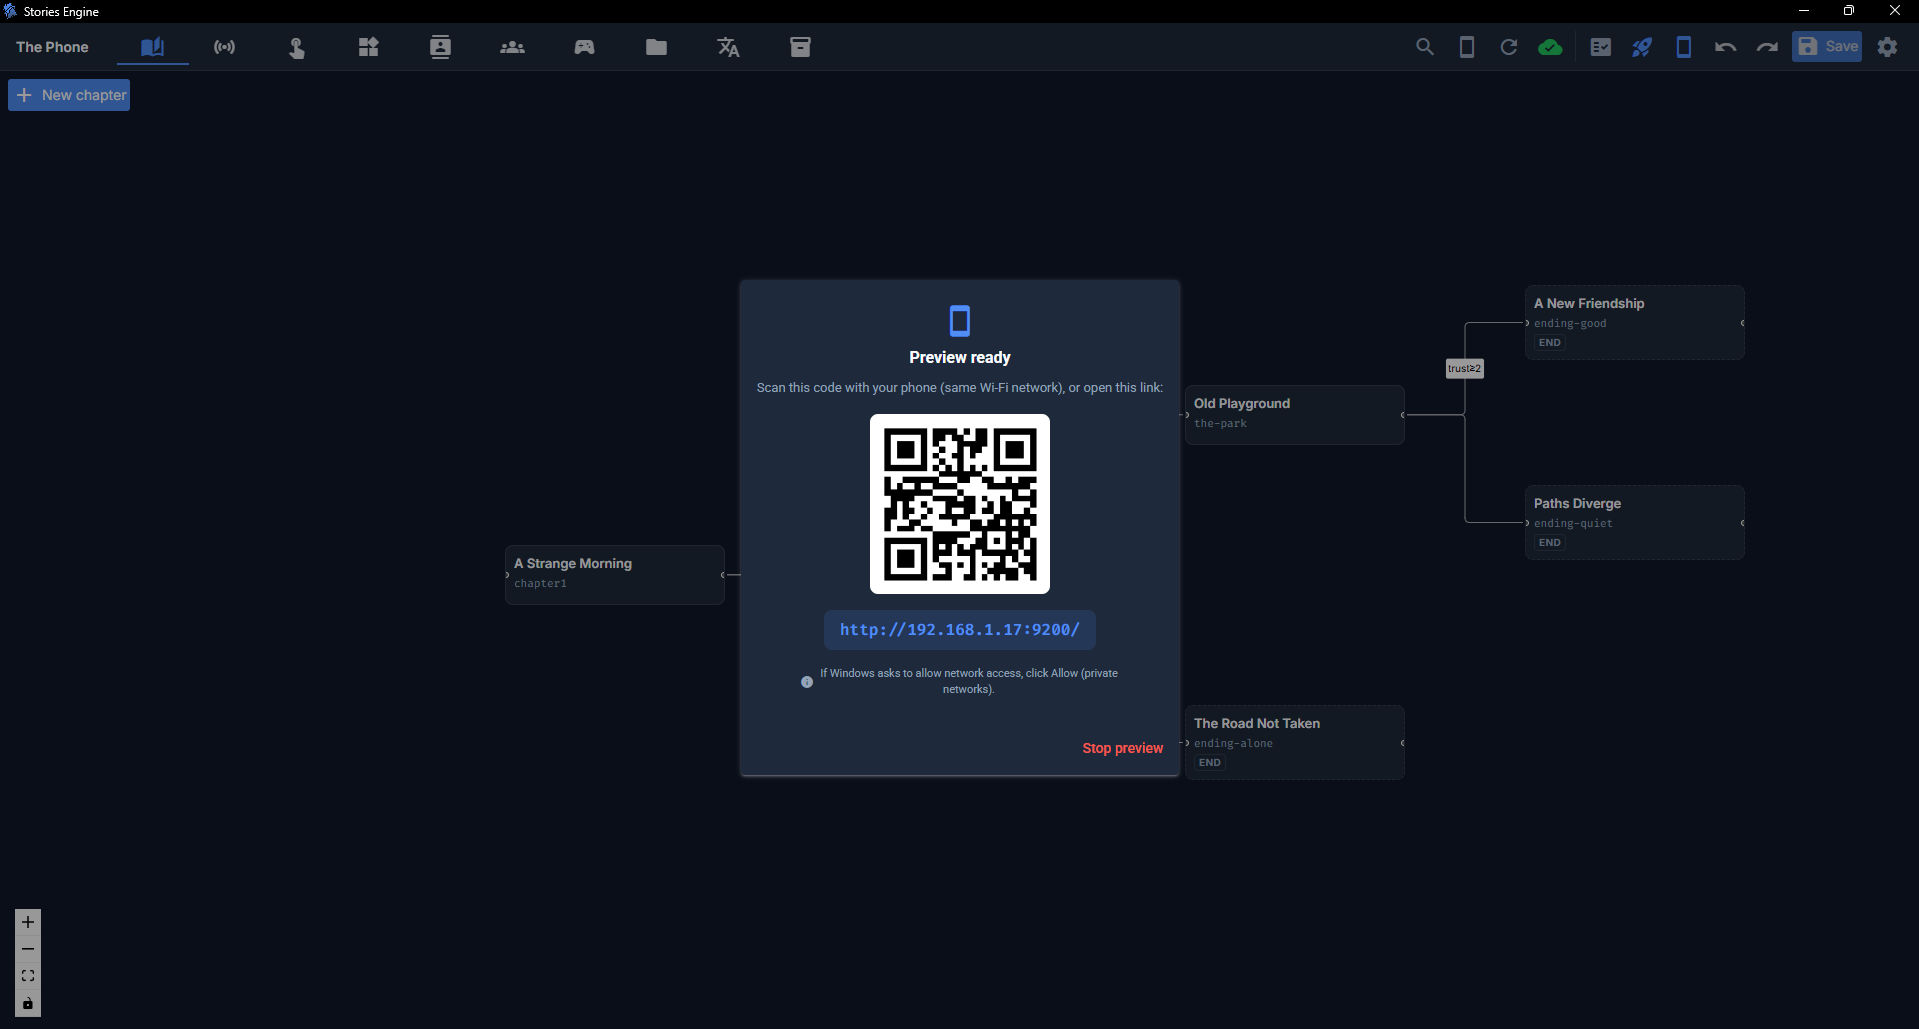Click Stop preview in the dialog
The image size is (1919, 1029).
click(x=1122, y=748)
